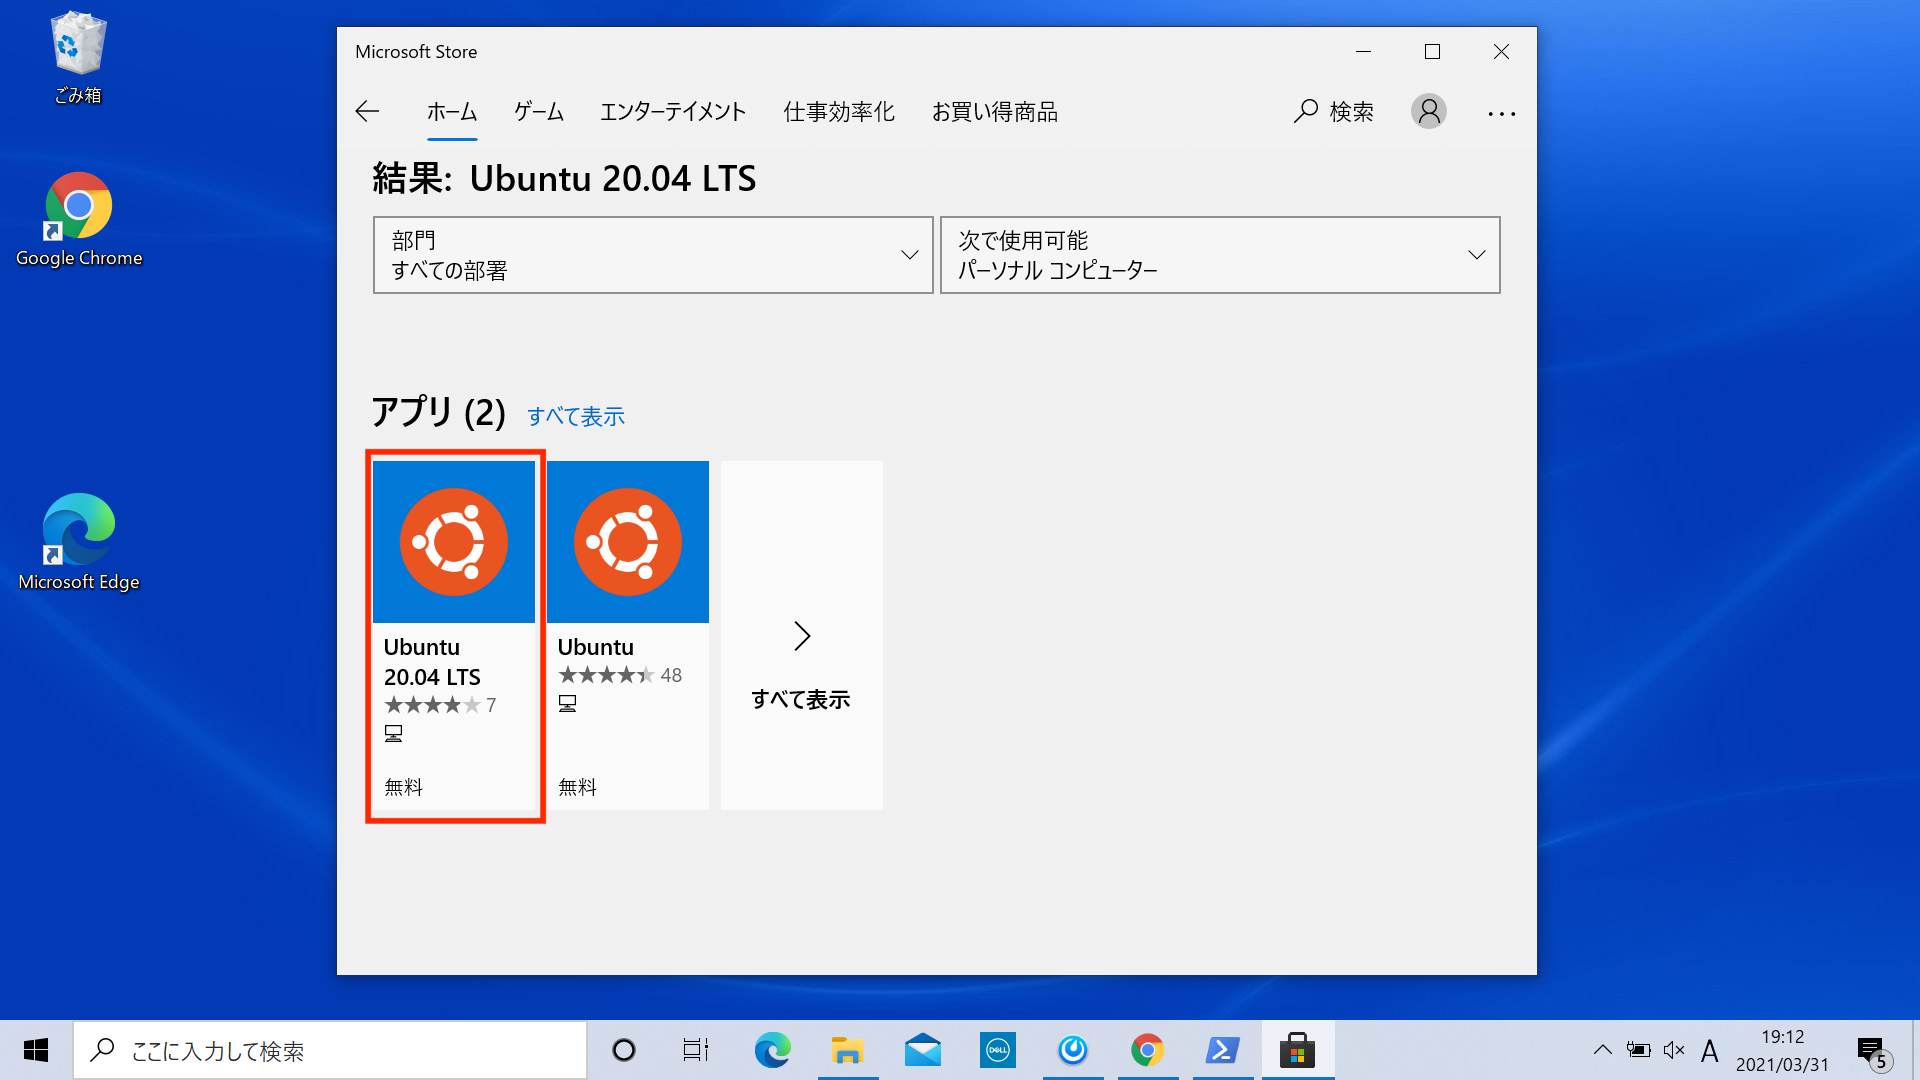Click the Microsoft Store taskbar icon
The height and width of the screenshot is (1080, 1920).
1298,1050
